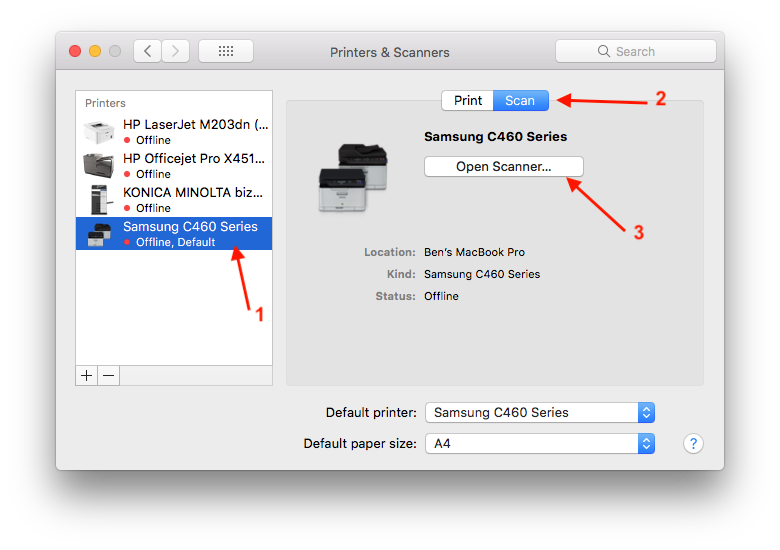Select Samsung C460 Series in printers list

coord(174,233)
